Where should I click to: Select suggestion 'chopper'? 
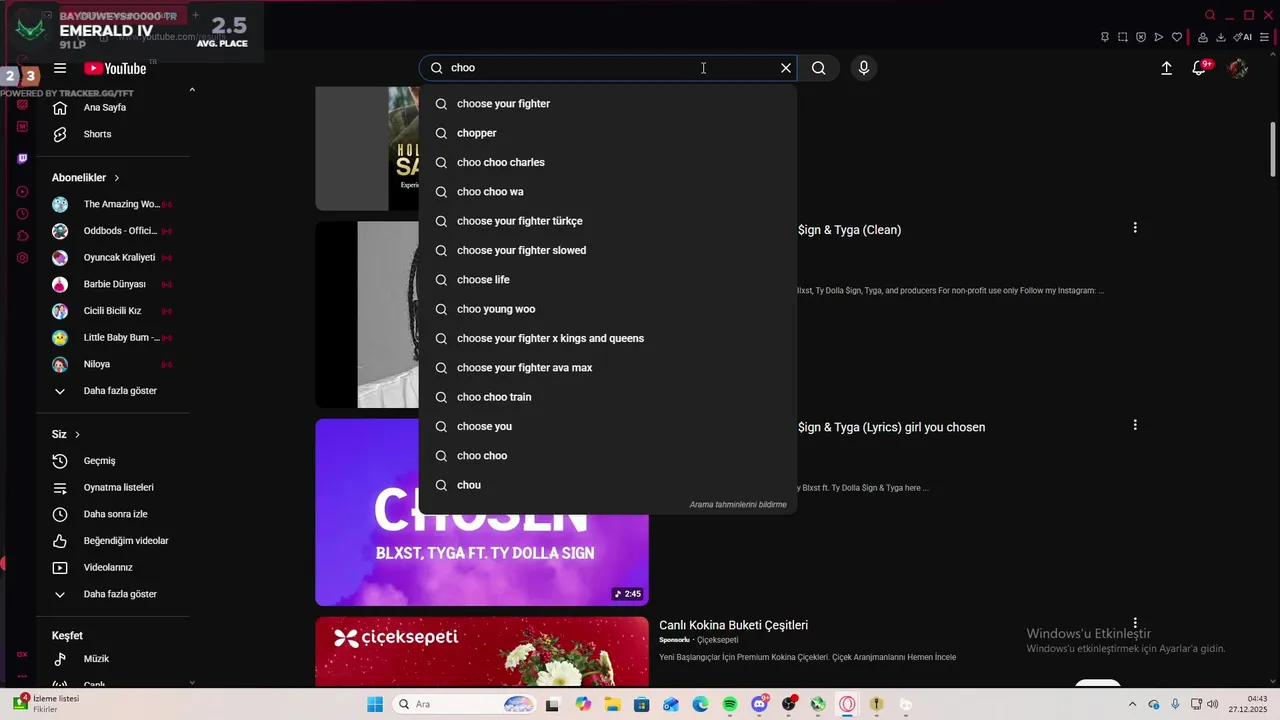tap(608, 133)
